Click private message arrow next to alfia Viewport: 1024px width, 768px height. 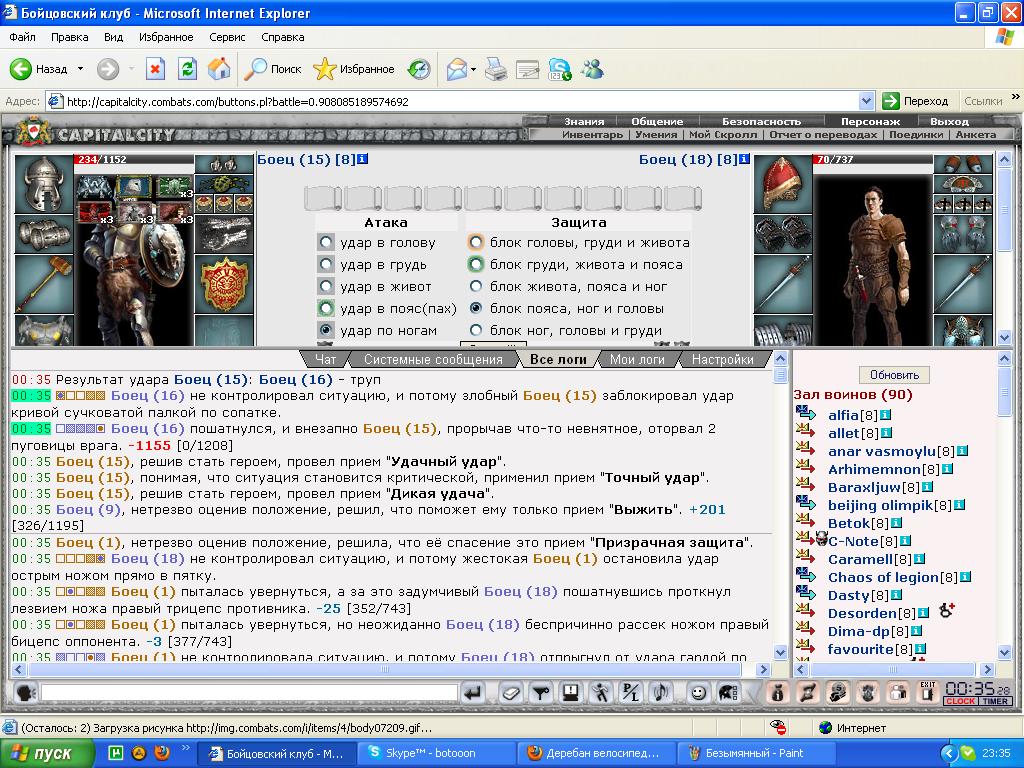[806, 413]
